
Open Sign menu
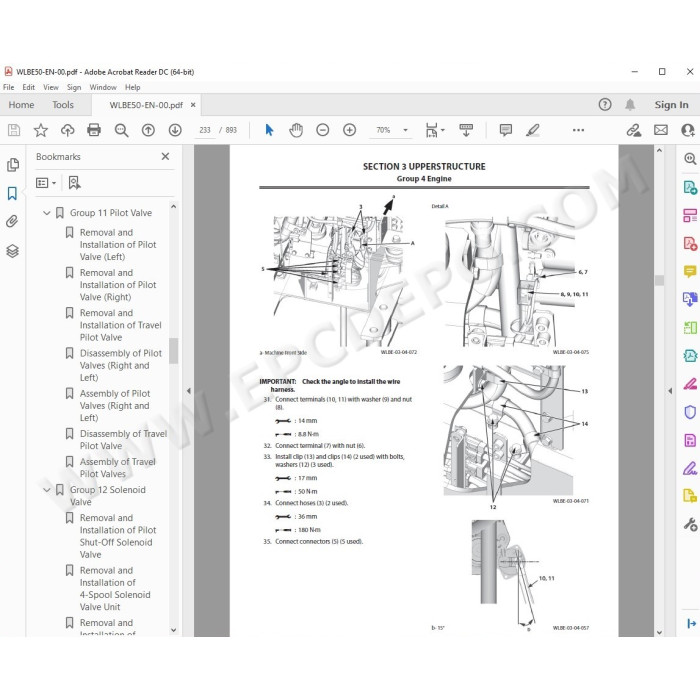click(74, 87)
